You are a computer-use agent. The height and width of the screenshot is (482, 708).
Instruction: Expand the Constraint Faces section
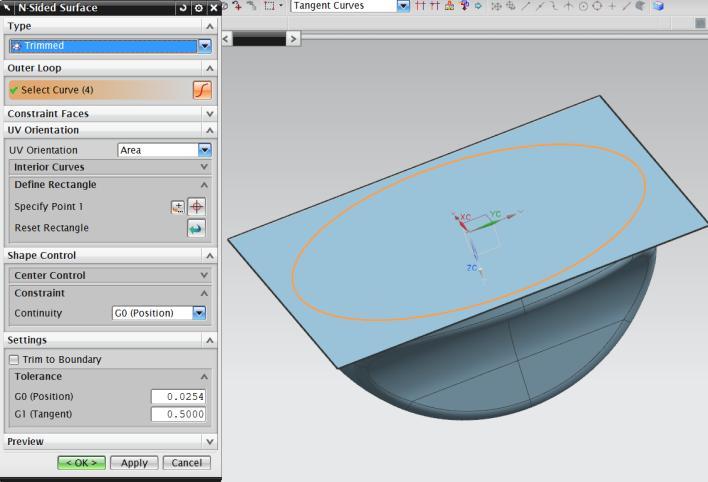click(210, 114)
